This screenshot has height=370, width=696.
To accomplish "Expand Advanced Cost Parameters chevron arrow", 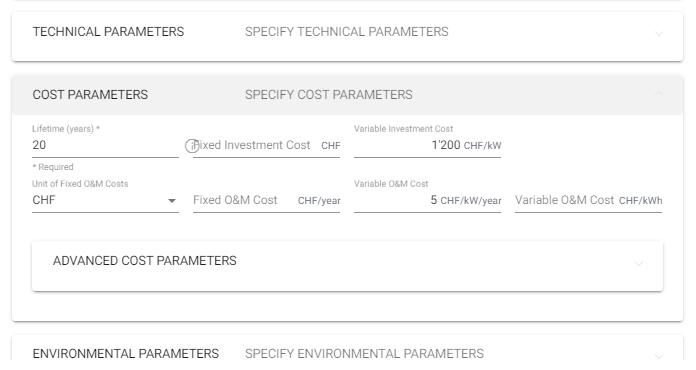I will click(639, 263).
